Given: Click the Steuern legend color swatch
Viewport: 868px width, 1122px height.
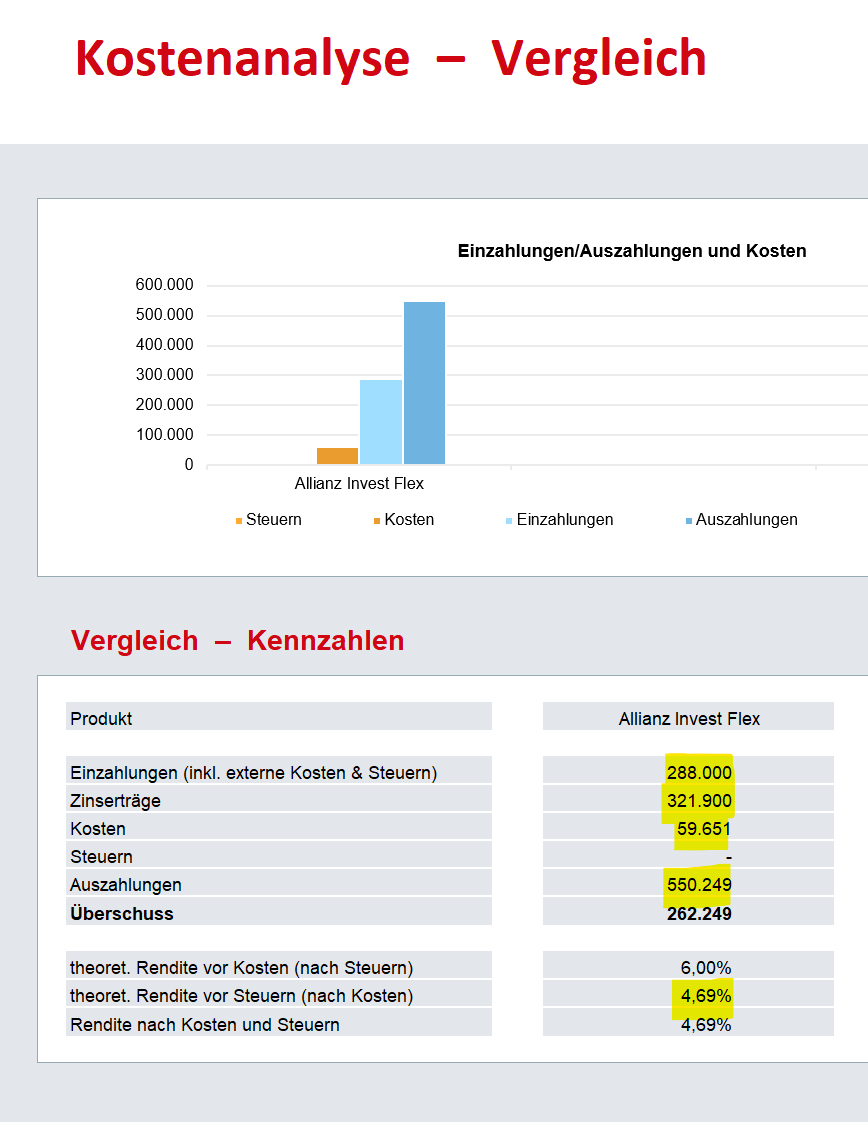Looking at the screenshot, I should tap(239, 521).
